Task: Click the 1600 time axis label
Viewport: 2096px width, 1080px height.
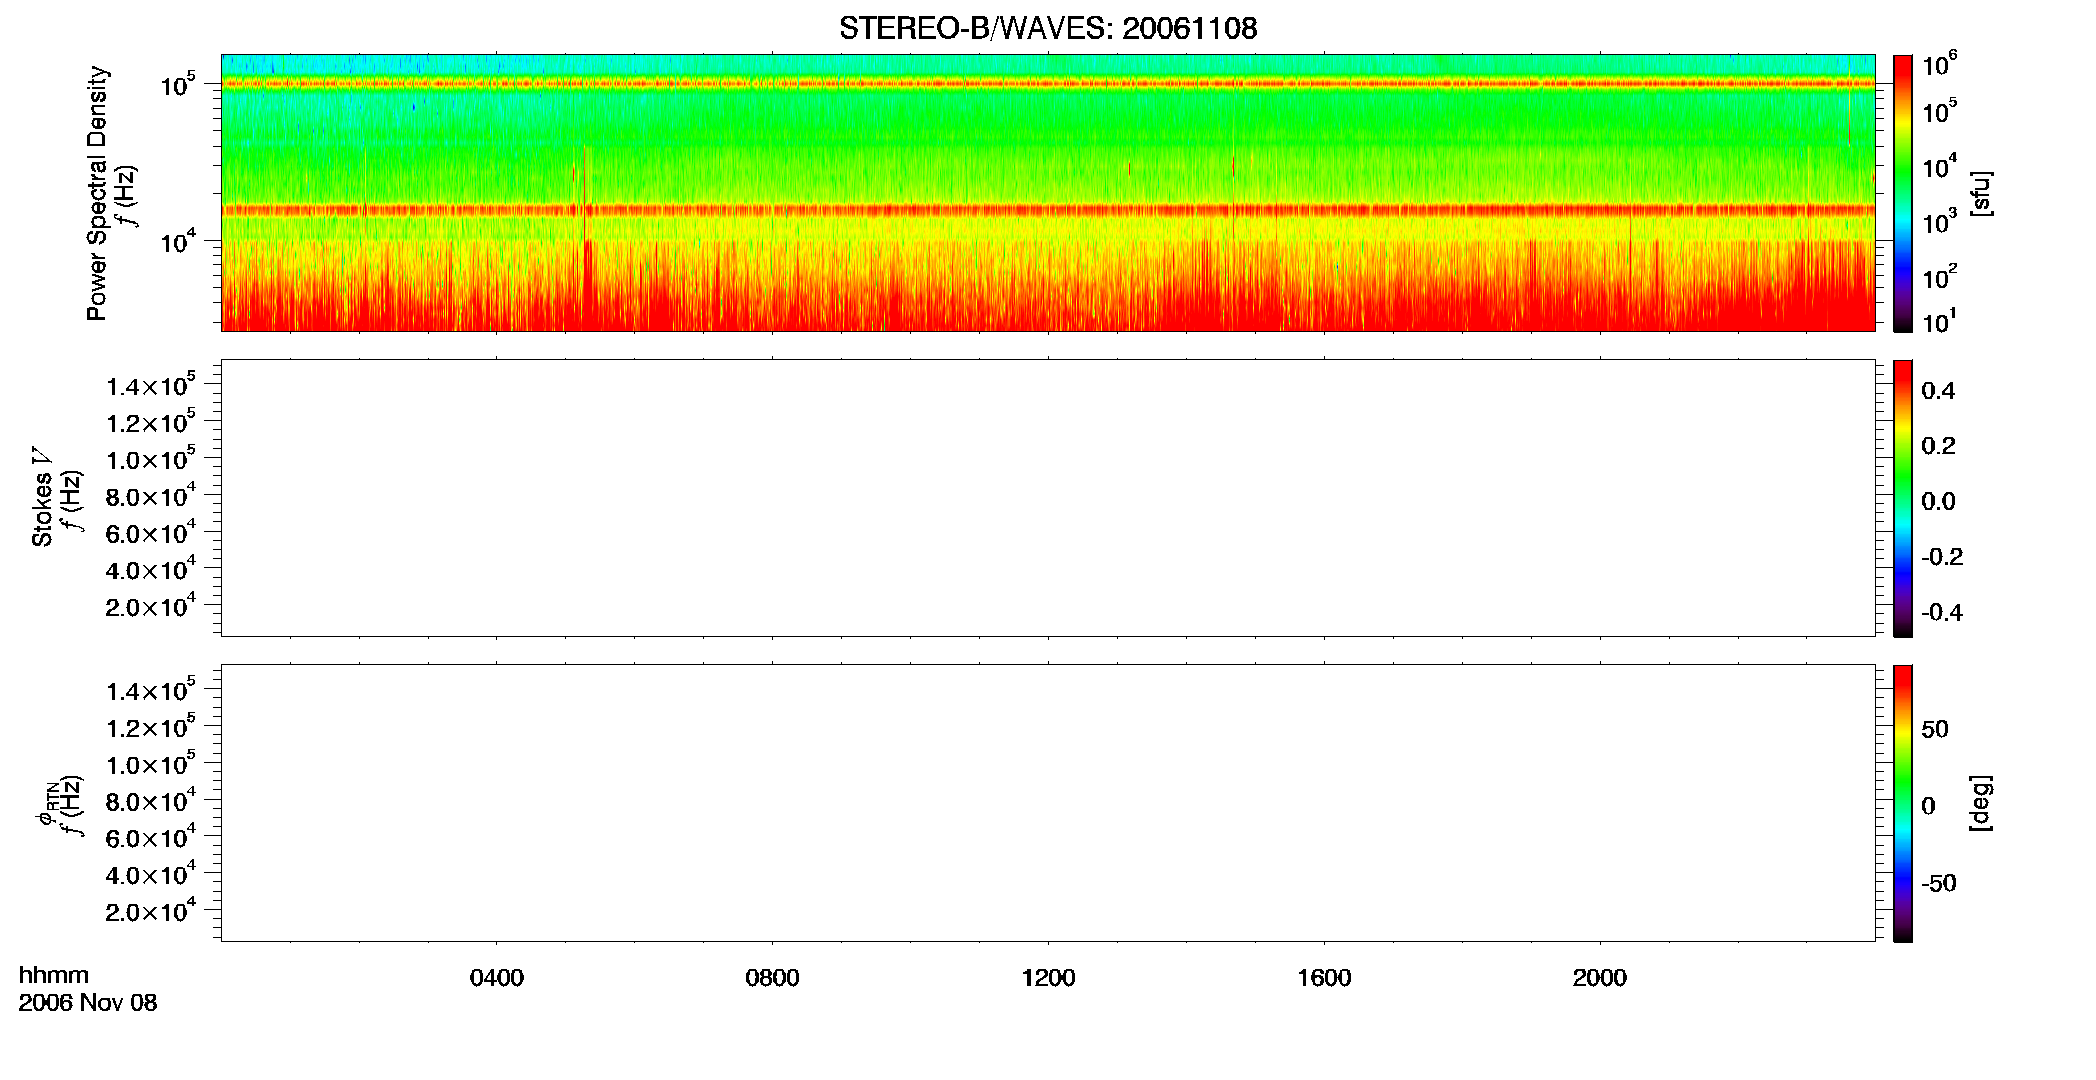Action: [x=1324, y=978]
